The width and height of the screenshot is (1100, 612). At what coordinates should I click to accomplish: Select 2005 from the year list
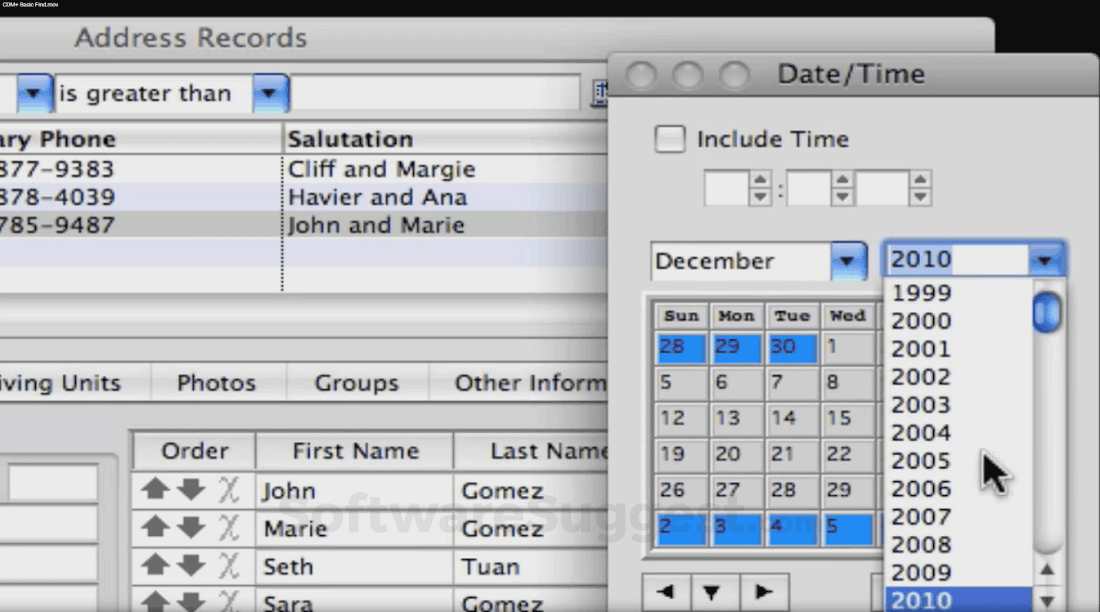[920, 460]
